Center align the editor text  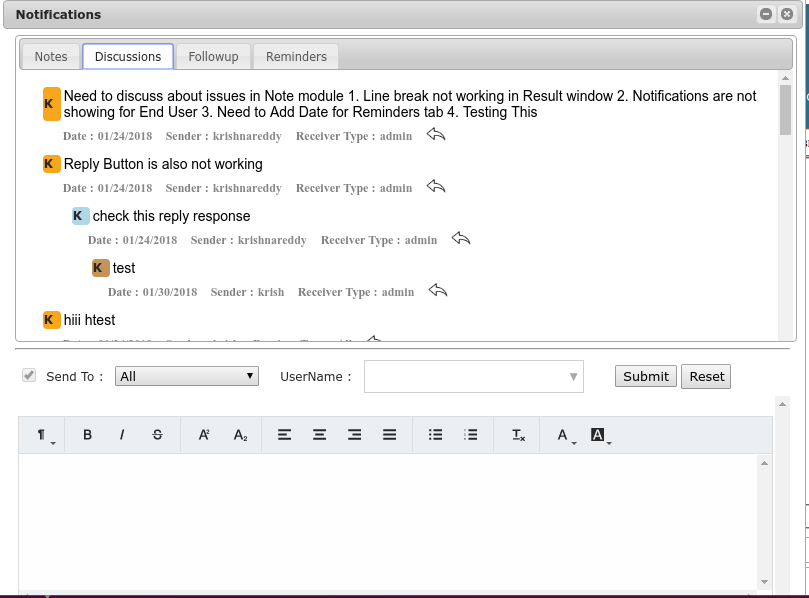[320, 435]
